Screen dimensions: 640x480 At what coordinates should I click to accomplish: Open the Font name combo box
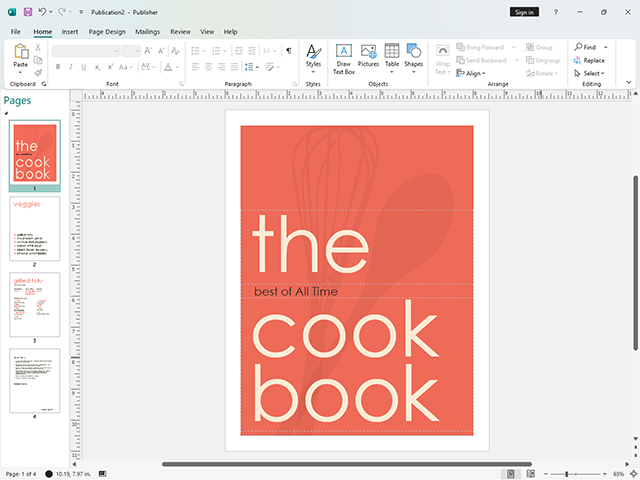pyautogui.click(x=86, y=51)
